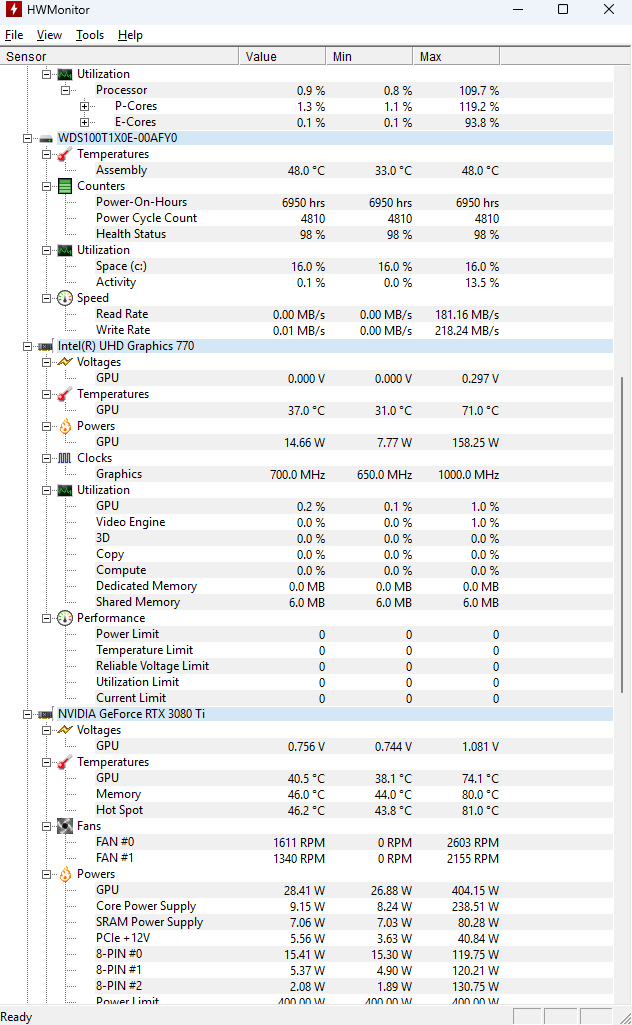The height and width of the screenshot is (1025, 632).
Task: Click the Max column header
Action: point(456,57)
